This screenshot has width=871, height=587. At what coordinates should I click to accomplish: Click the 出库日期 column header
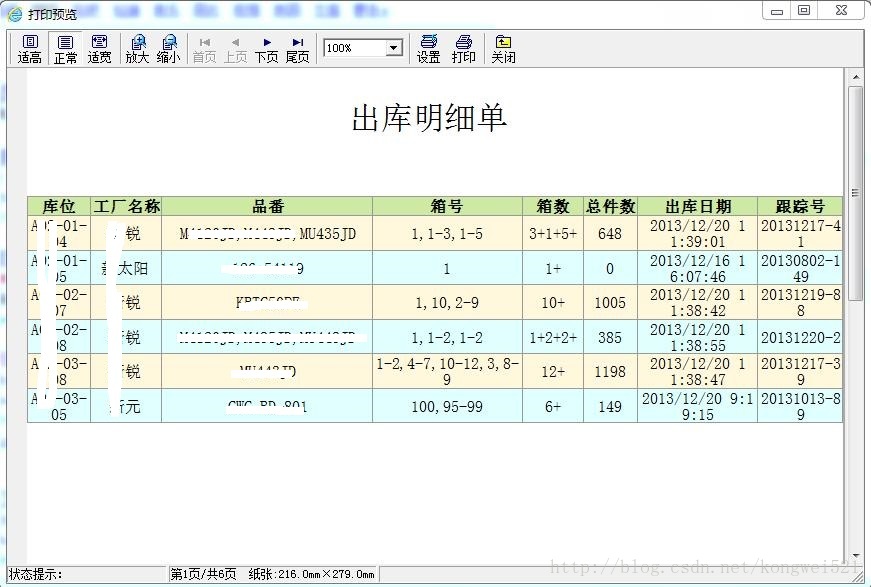697,206
